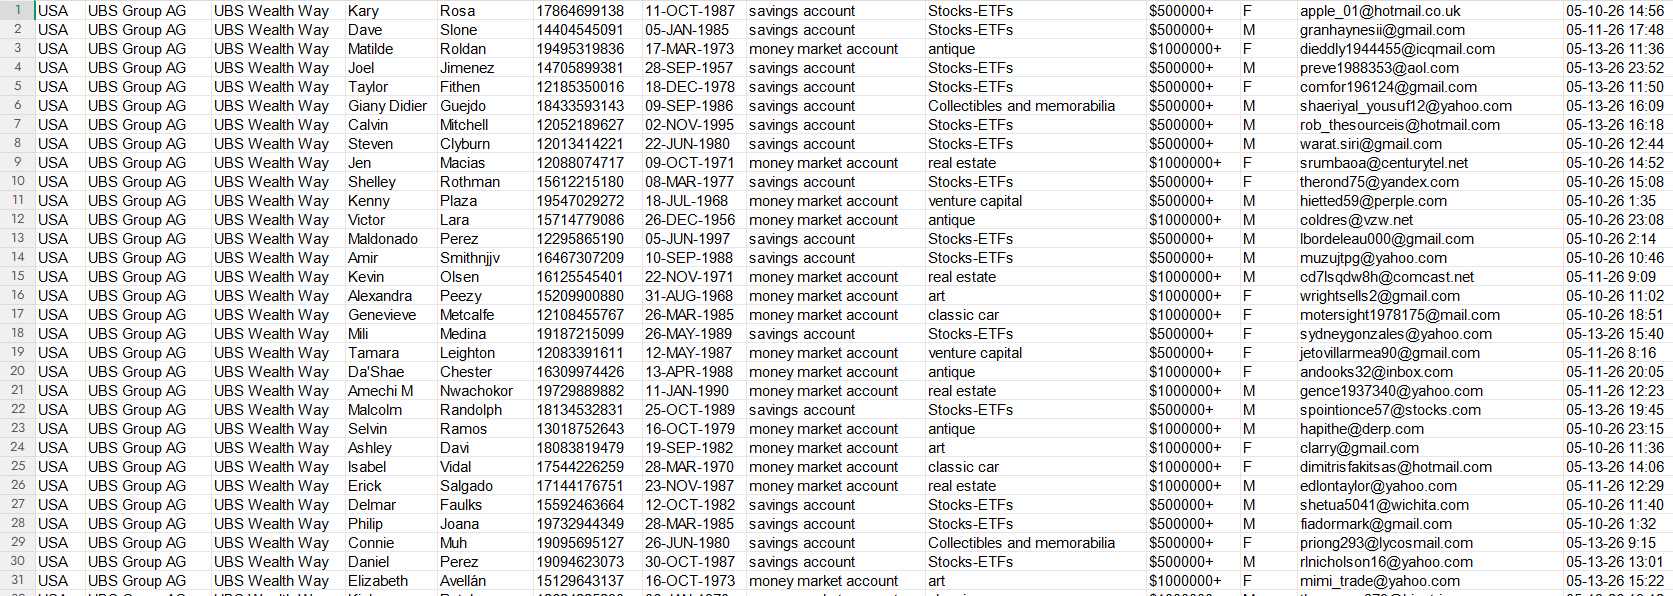Click the cell with email apple_01@hotmail.co.uk
The image size is (1673, 596).
click(1429, 11)
